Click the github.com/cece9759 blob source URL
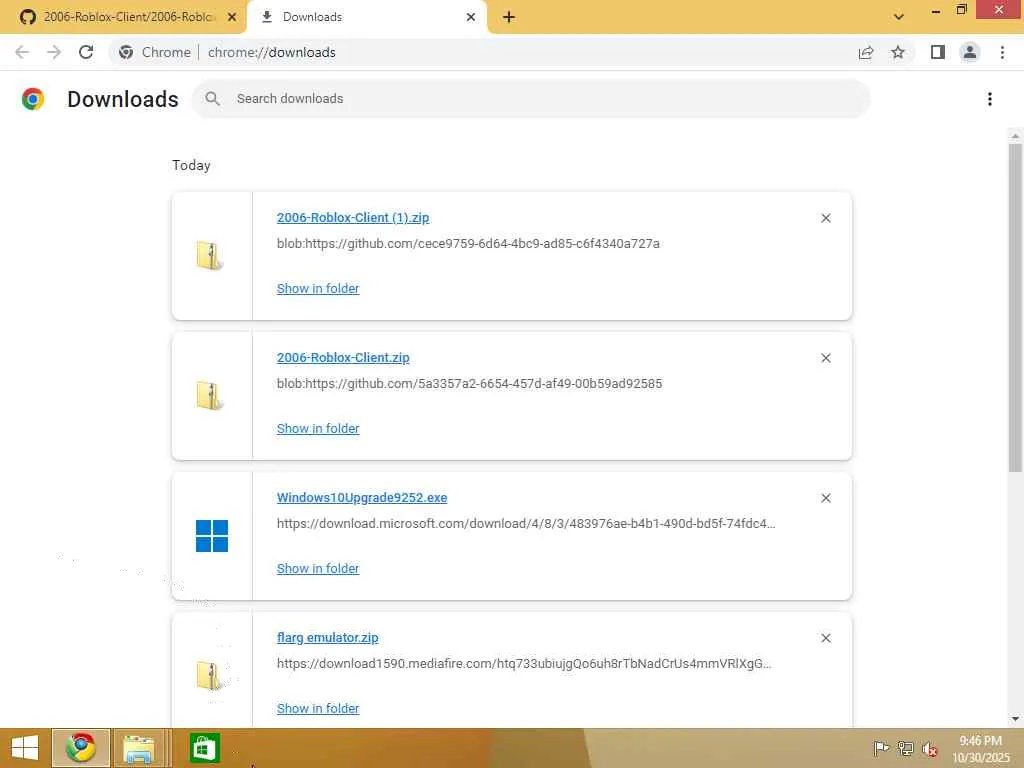This screenshot has width=1024, height=768. (468, 244)
